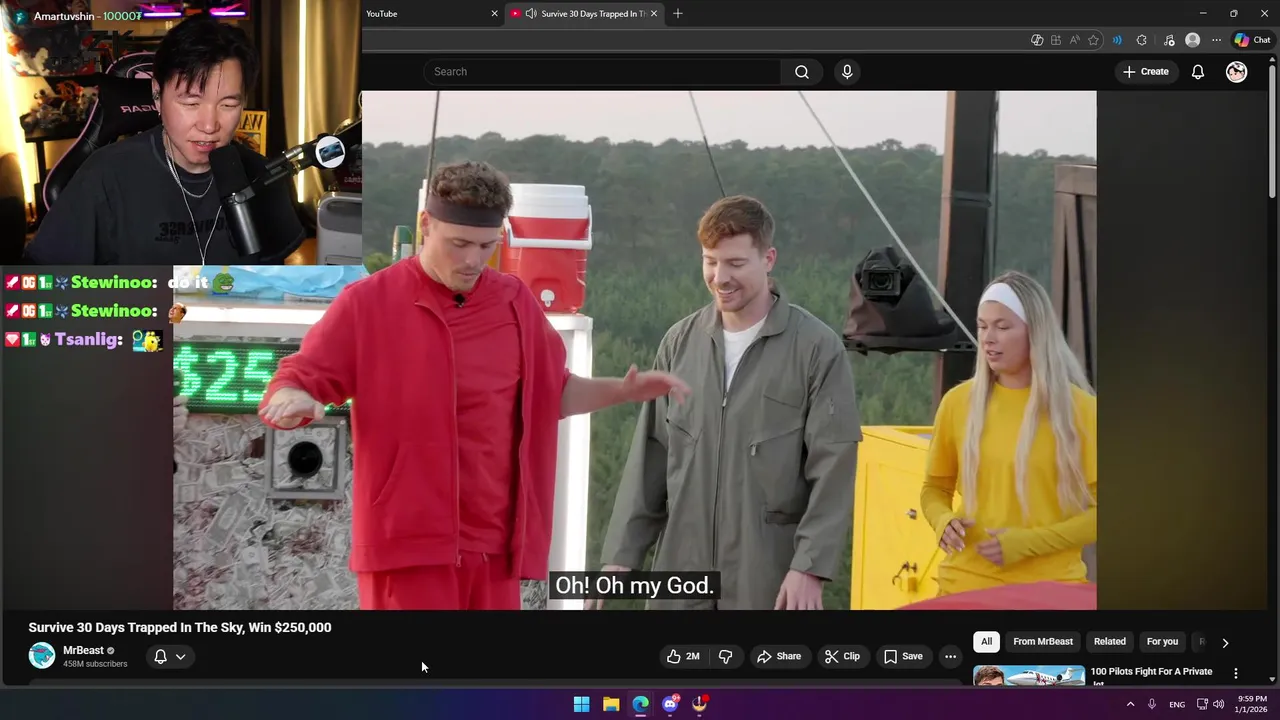Click the Create button
The height and width of the screenshot is (720, 1280).
1146,72
